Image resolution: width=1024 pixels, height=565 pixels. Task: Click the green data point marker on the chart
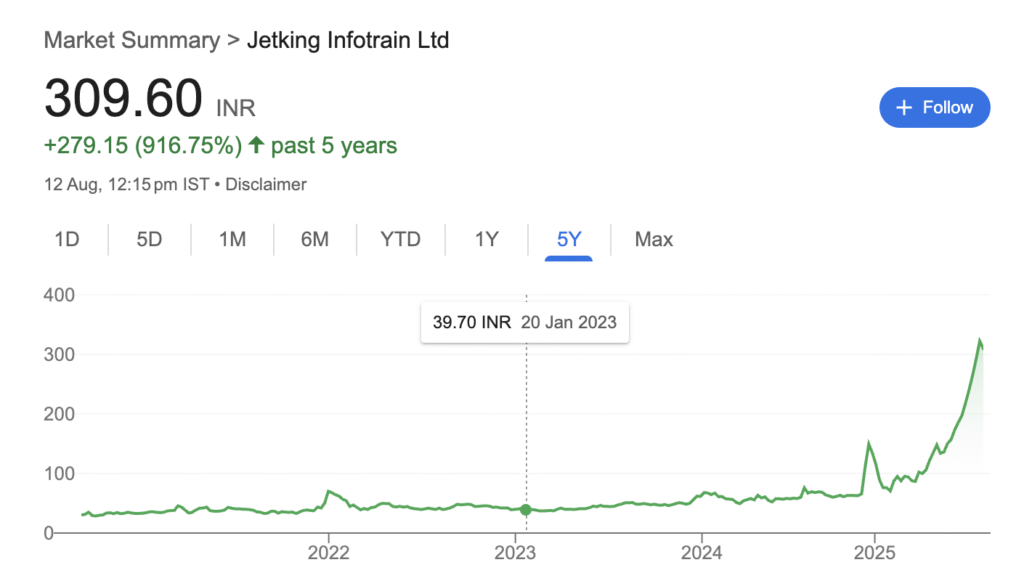[526, 510]
